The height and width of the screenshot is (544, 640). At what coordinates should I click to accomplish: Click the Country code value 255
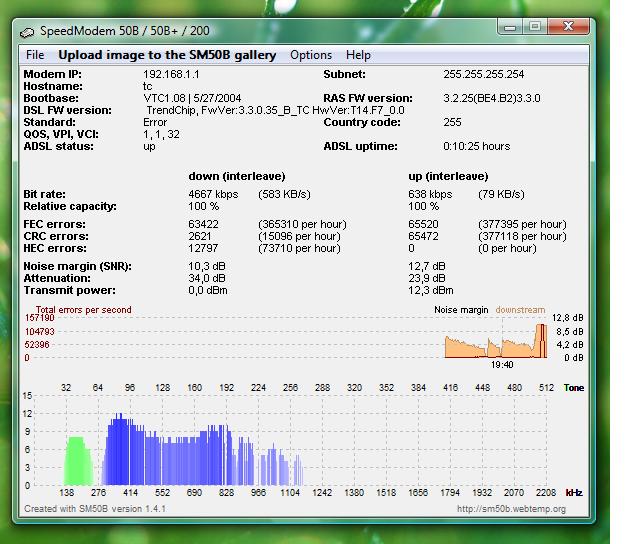[452, 122]
